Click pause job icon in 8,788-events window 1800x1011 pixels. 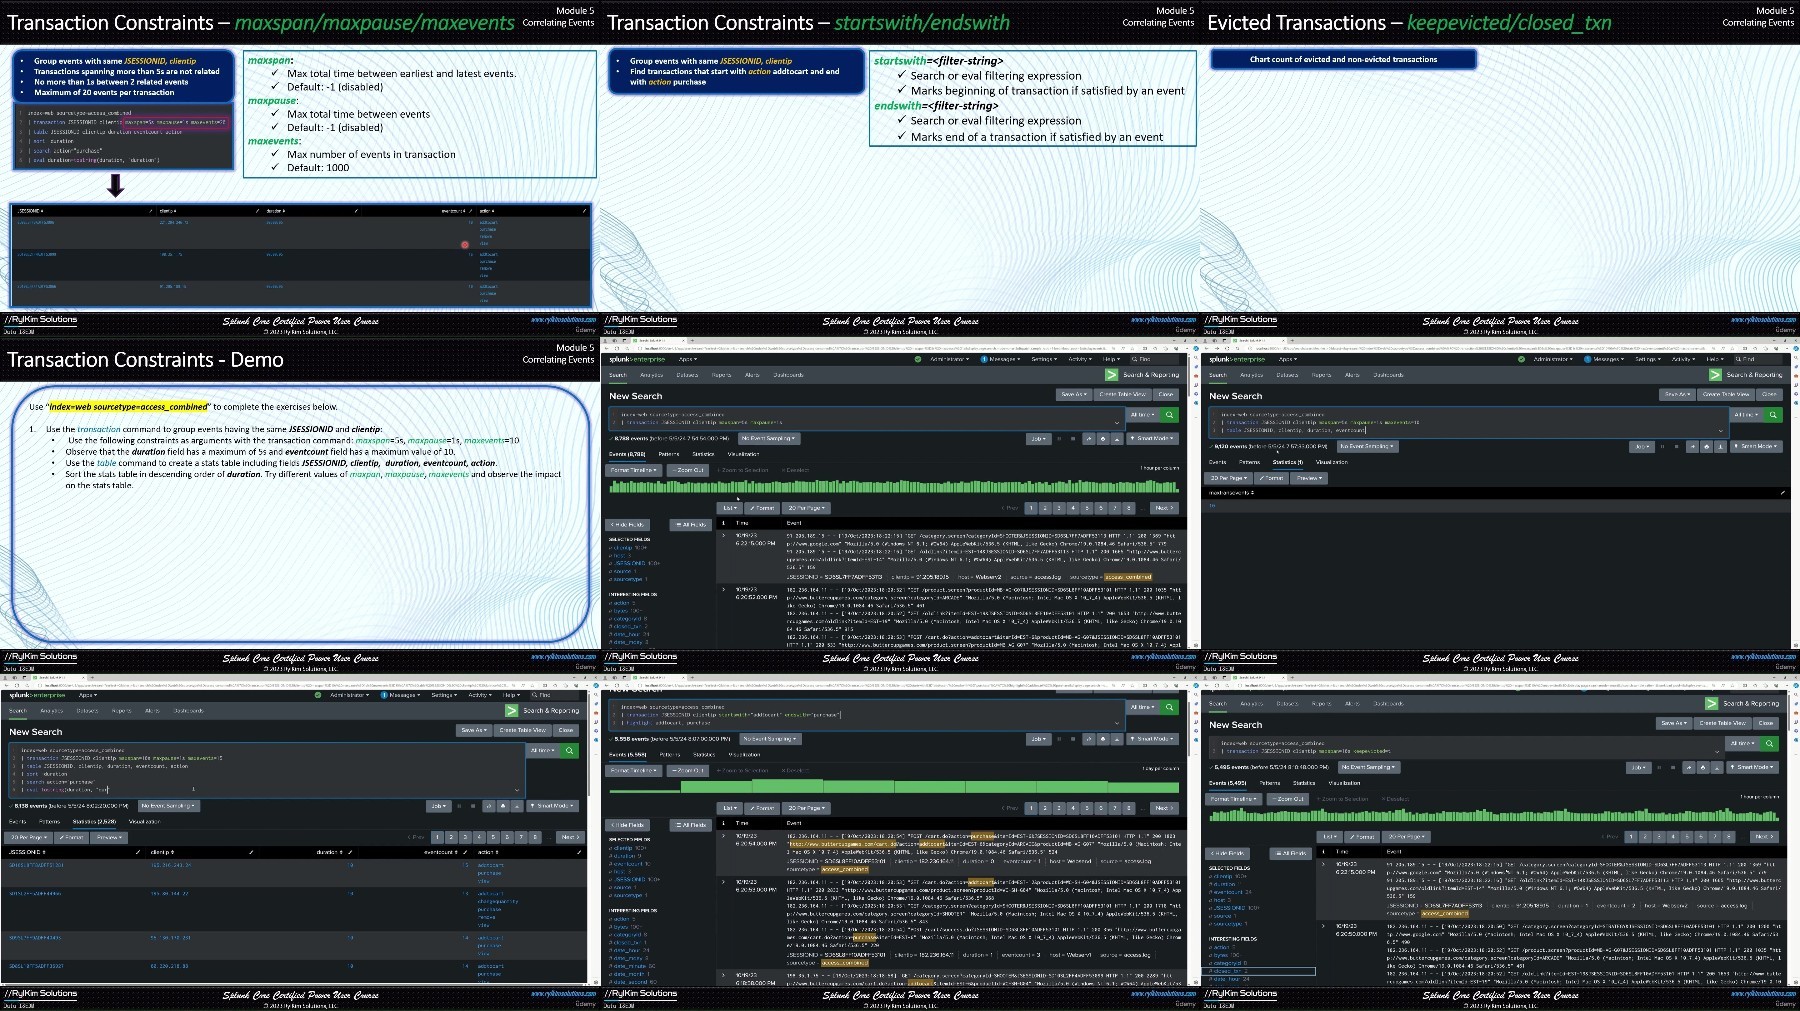pyautogui.click(x=1060, y=438)
